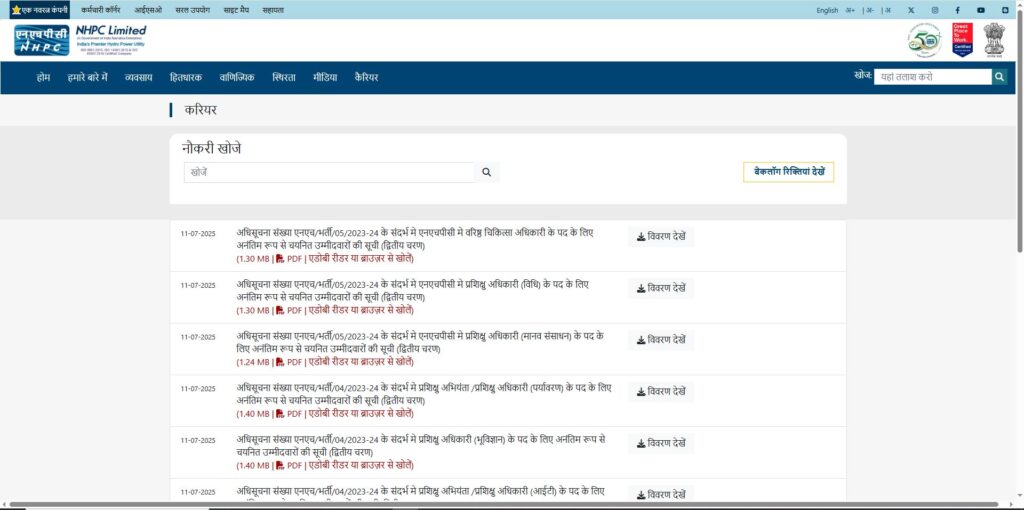Click the बैकलॉग रिक्तियां देखें button
The height and width of the screenshot is (510, 1024).
click(x=788, y=172)
